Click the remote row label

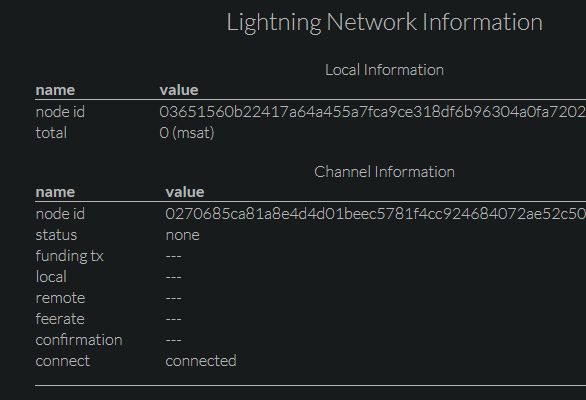(x=61, y=298)
